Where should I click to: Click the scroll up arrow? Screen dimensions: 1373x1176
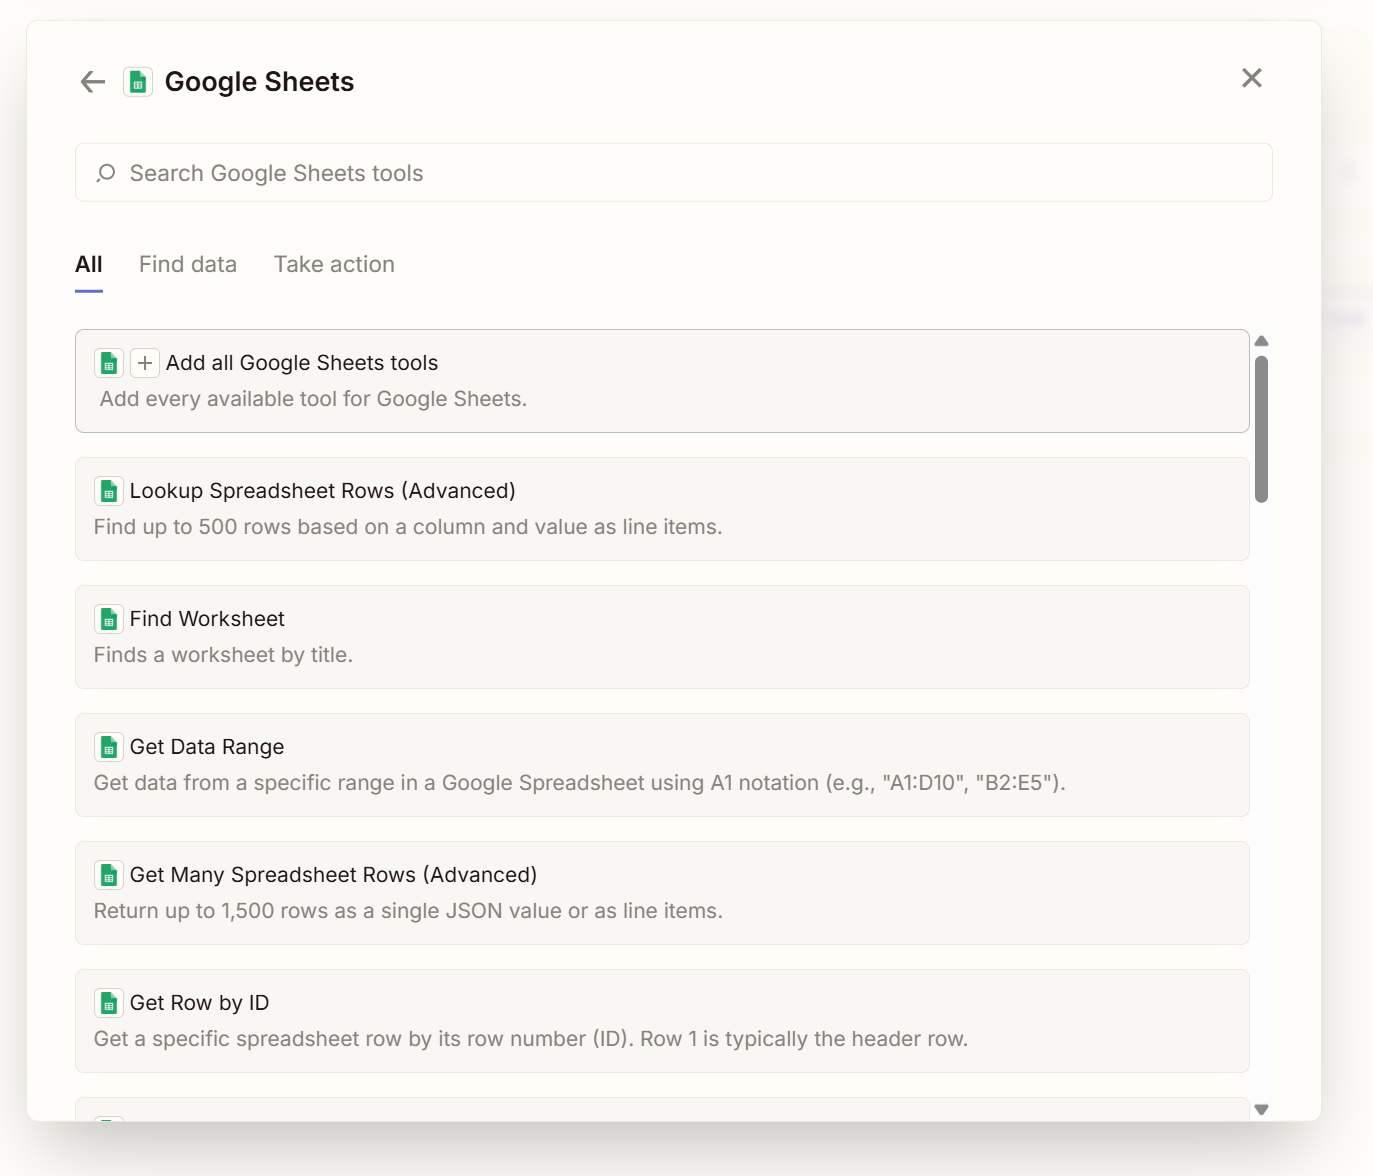coord(1261,341)
